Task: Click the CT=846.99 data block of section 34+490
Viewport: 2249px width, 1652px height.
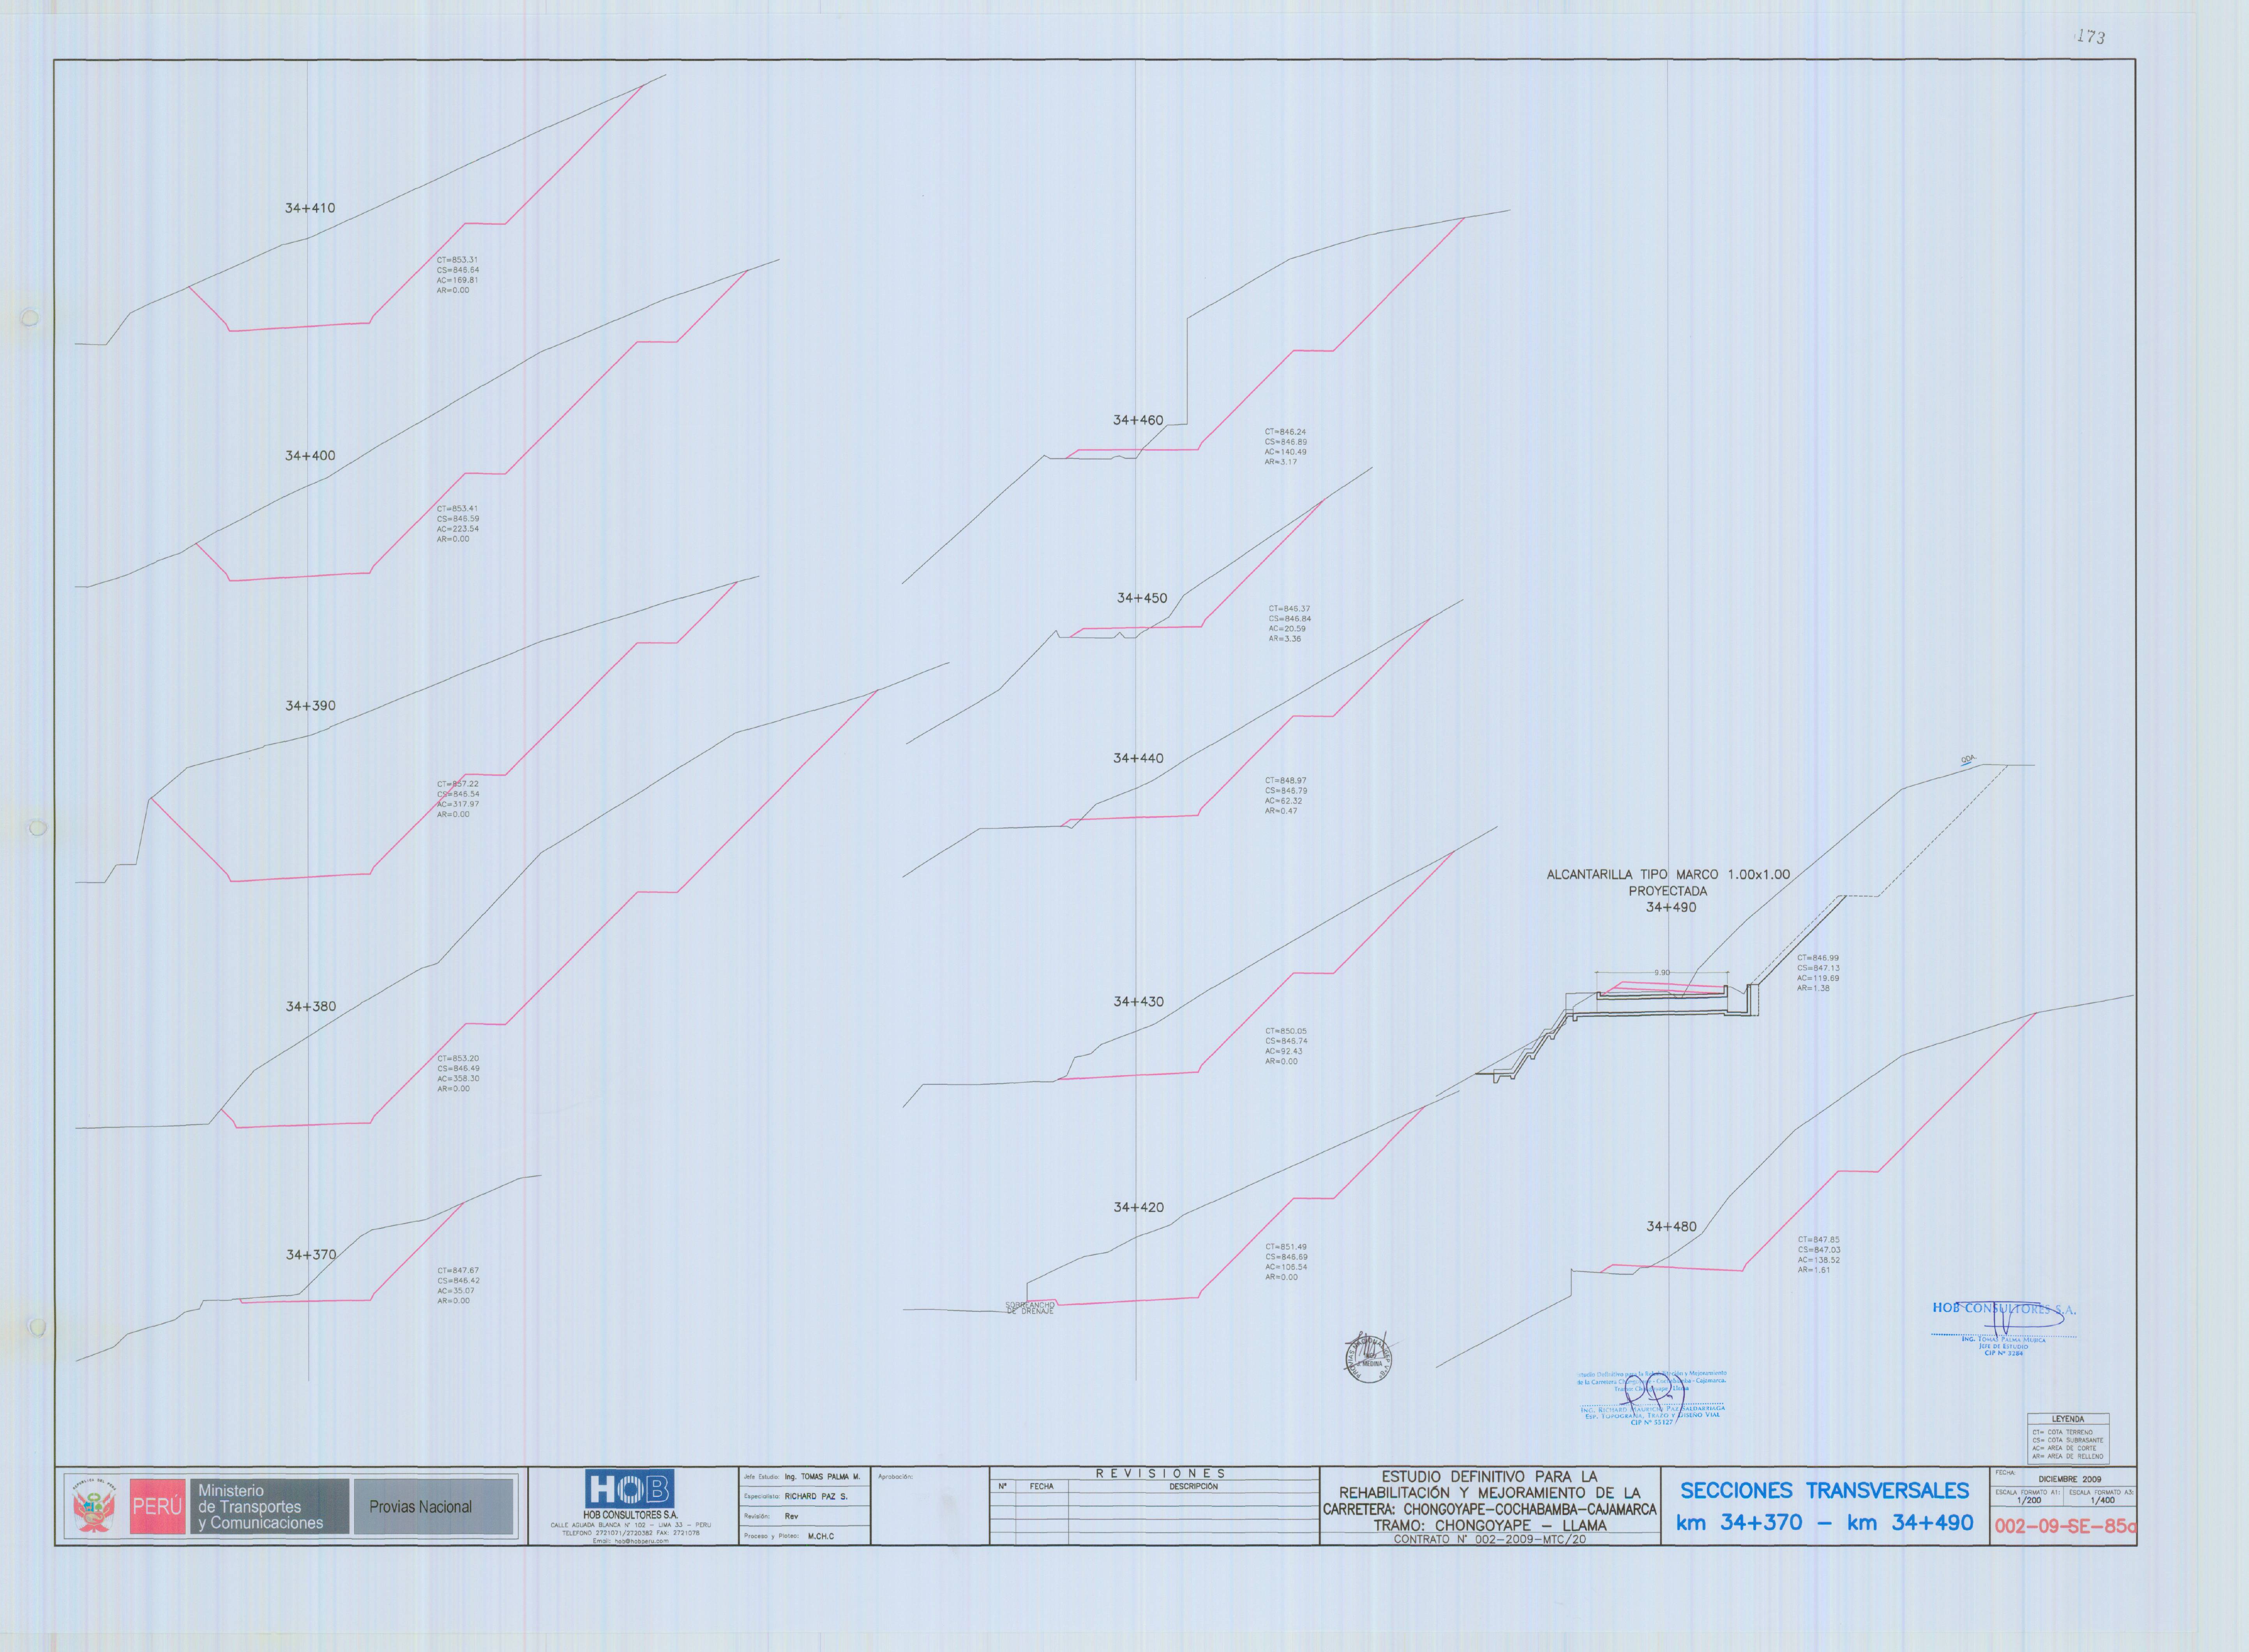Action: [1818, 973]
